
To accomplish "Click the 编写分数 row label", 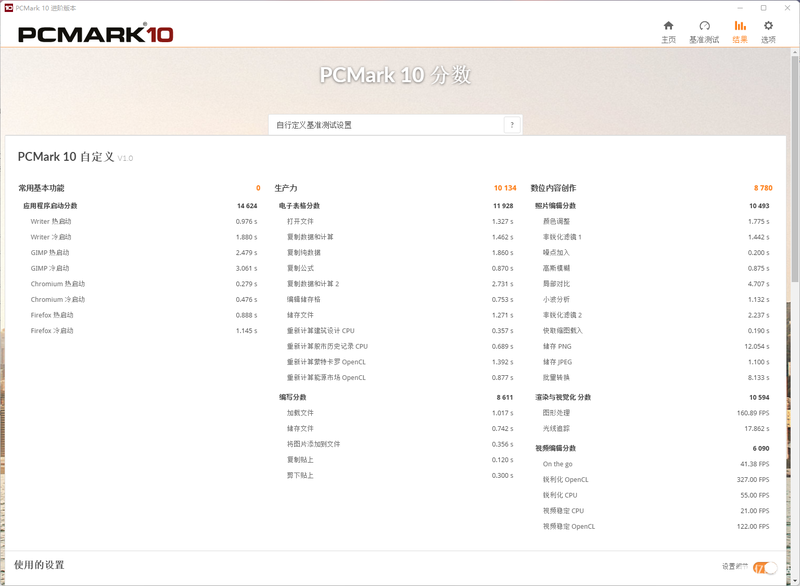I will 293,397.
